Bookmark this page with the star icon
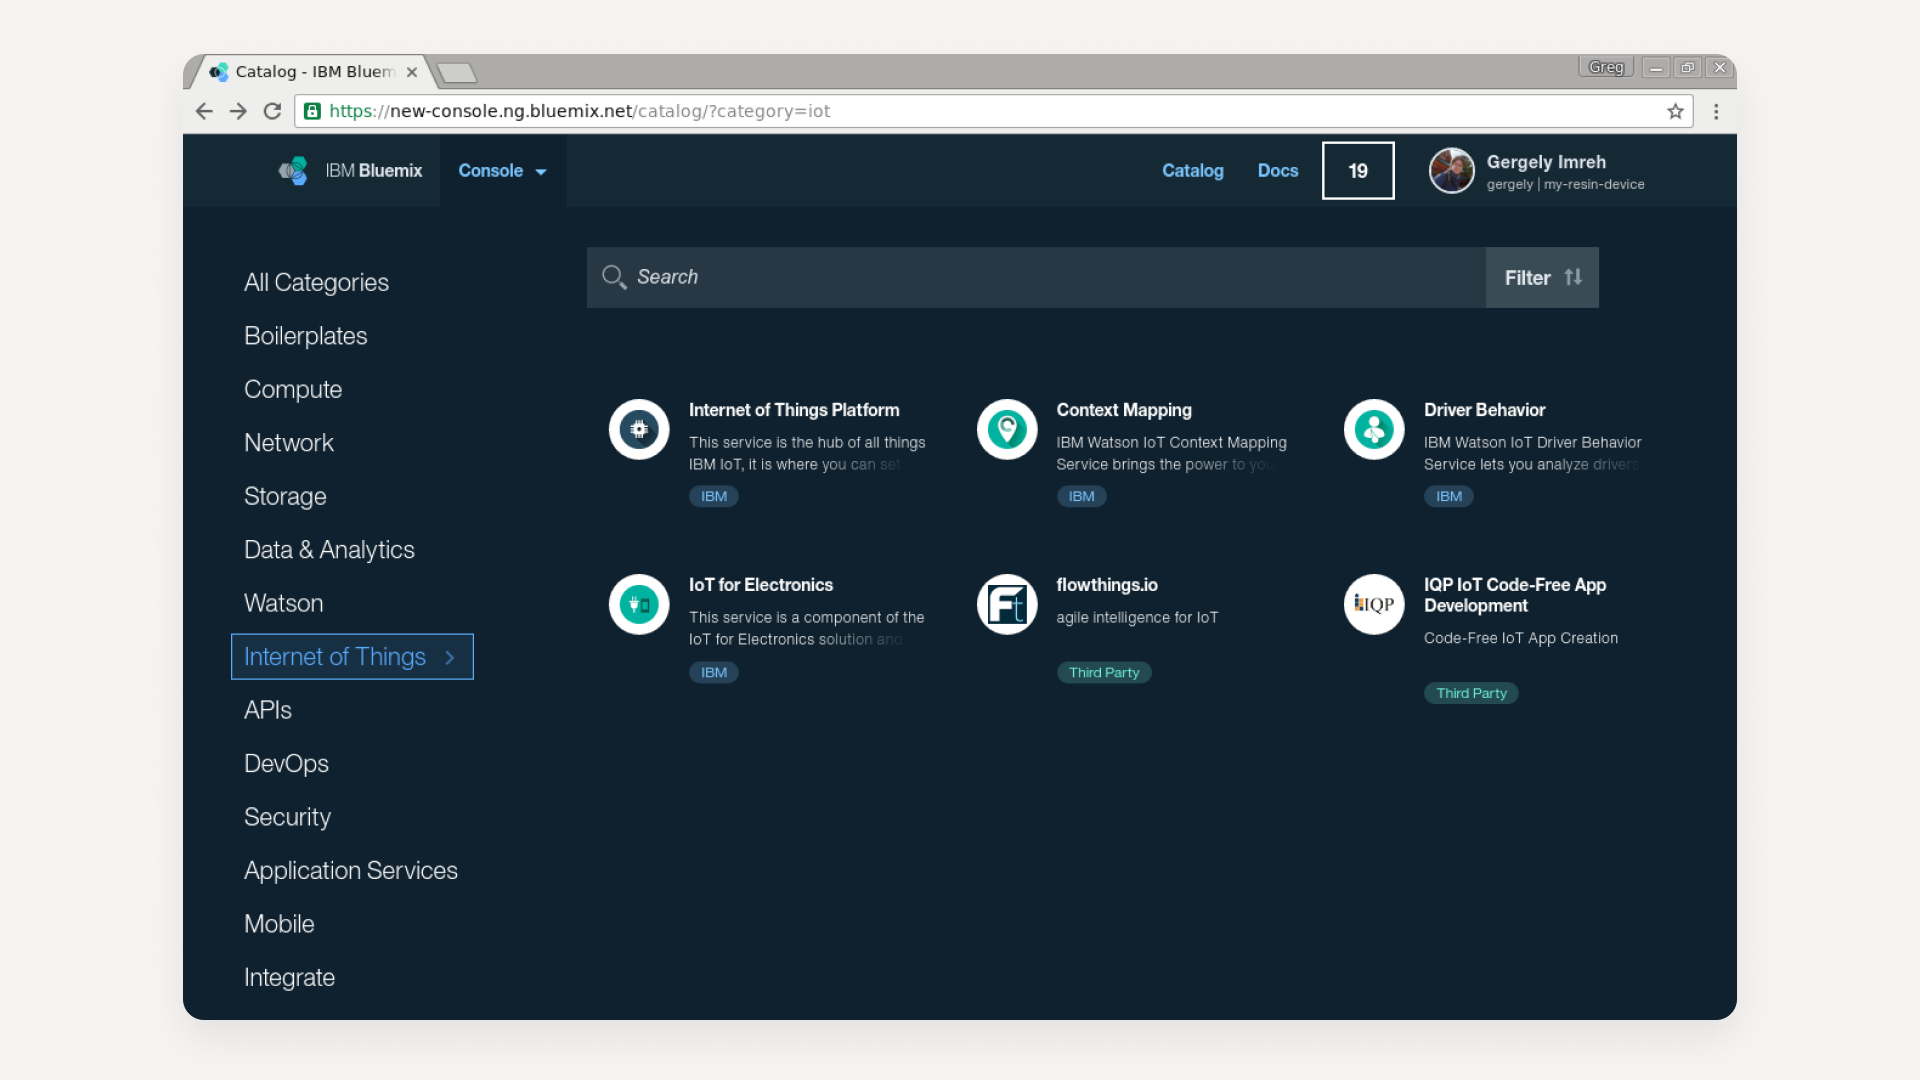The height and width of the screenshot is (1081, 1920). [1675, 111]
